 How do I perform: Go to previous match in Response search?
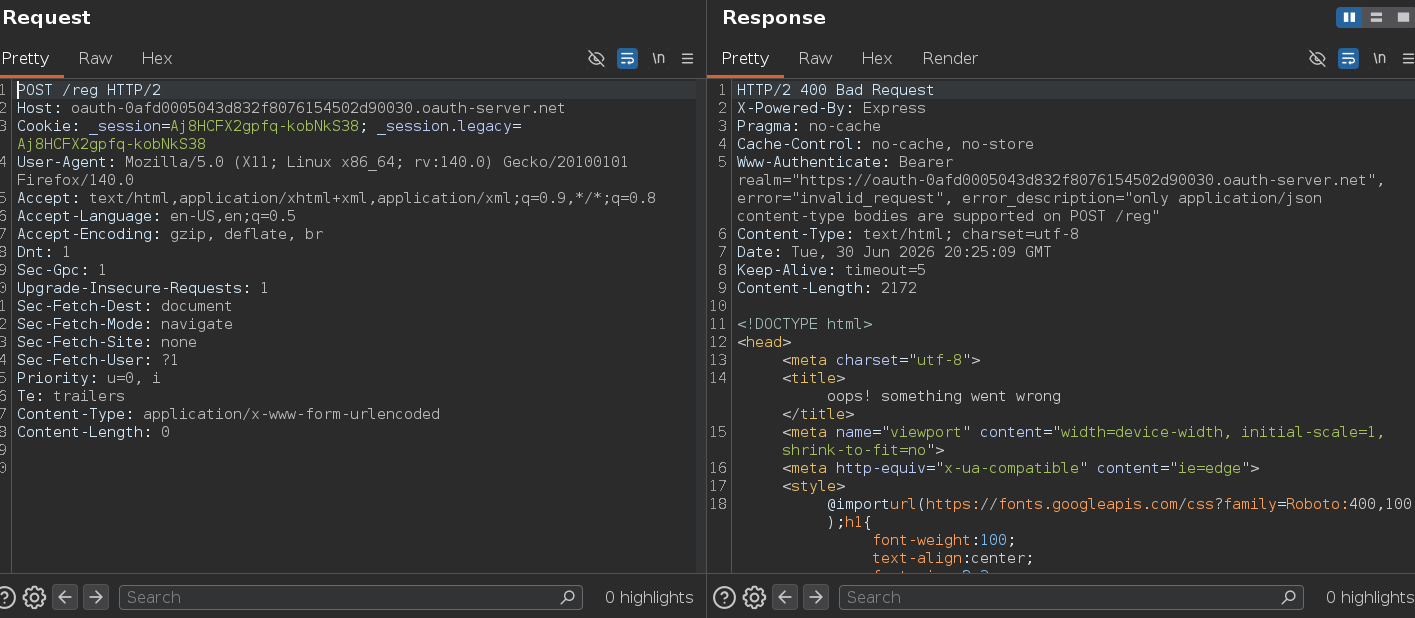coord(785,597)
